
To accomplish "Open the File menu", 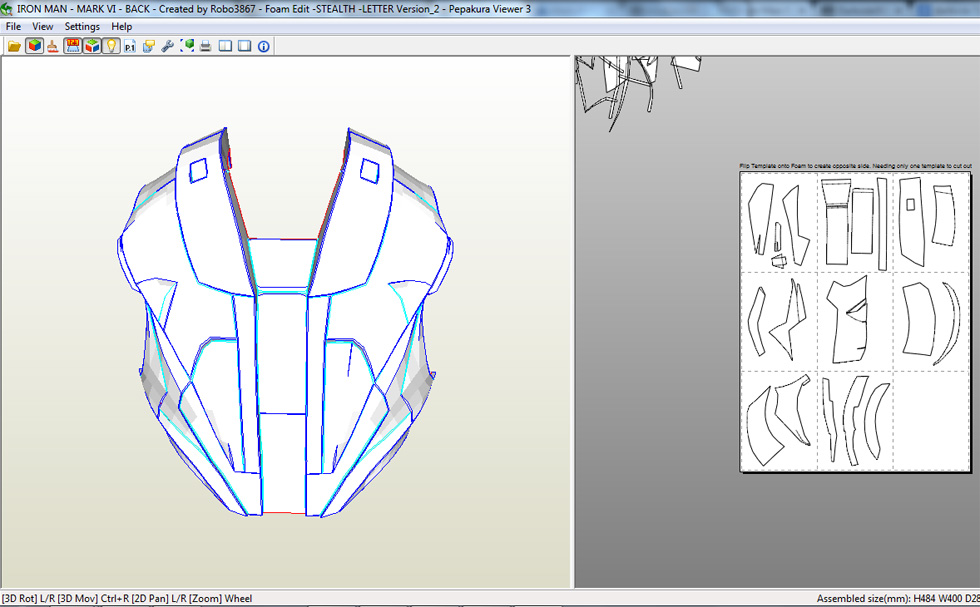I will [13, 26].
